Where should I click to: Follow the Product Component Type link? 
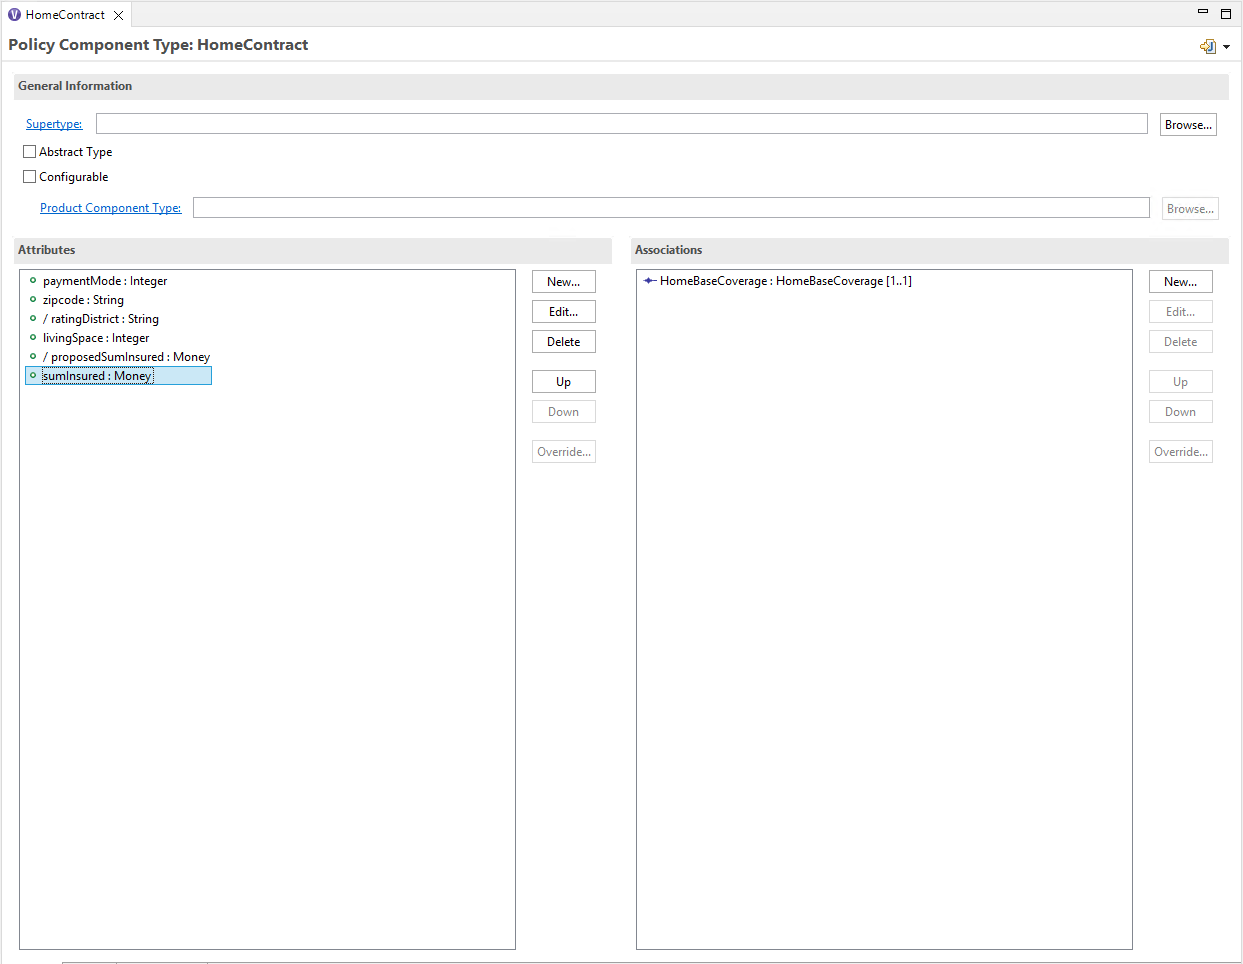click(x=110, y=208)
